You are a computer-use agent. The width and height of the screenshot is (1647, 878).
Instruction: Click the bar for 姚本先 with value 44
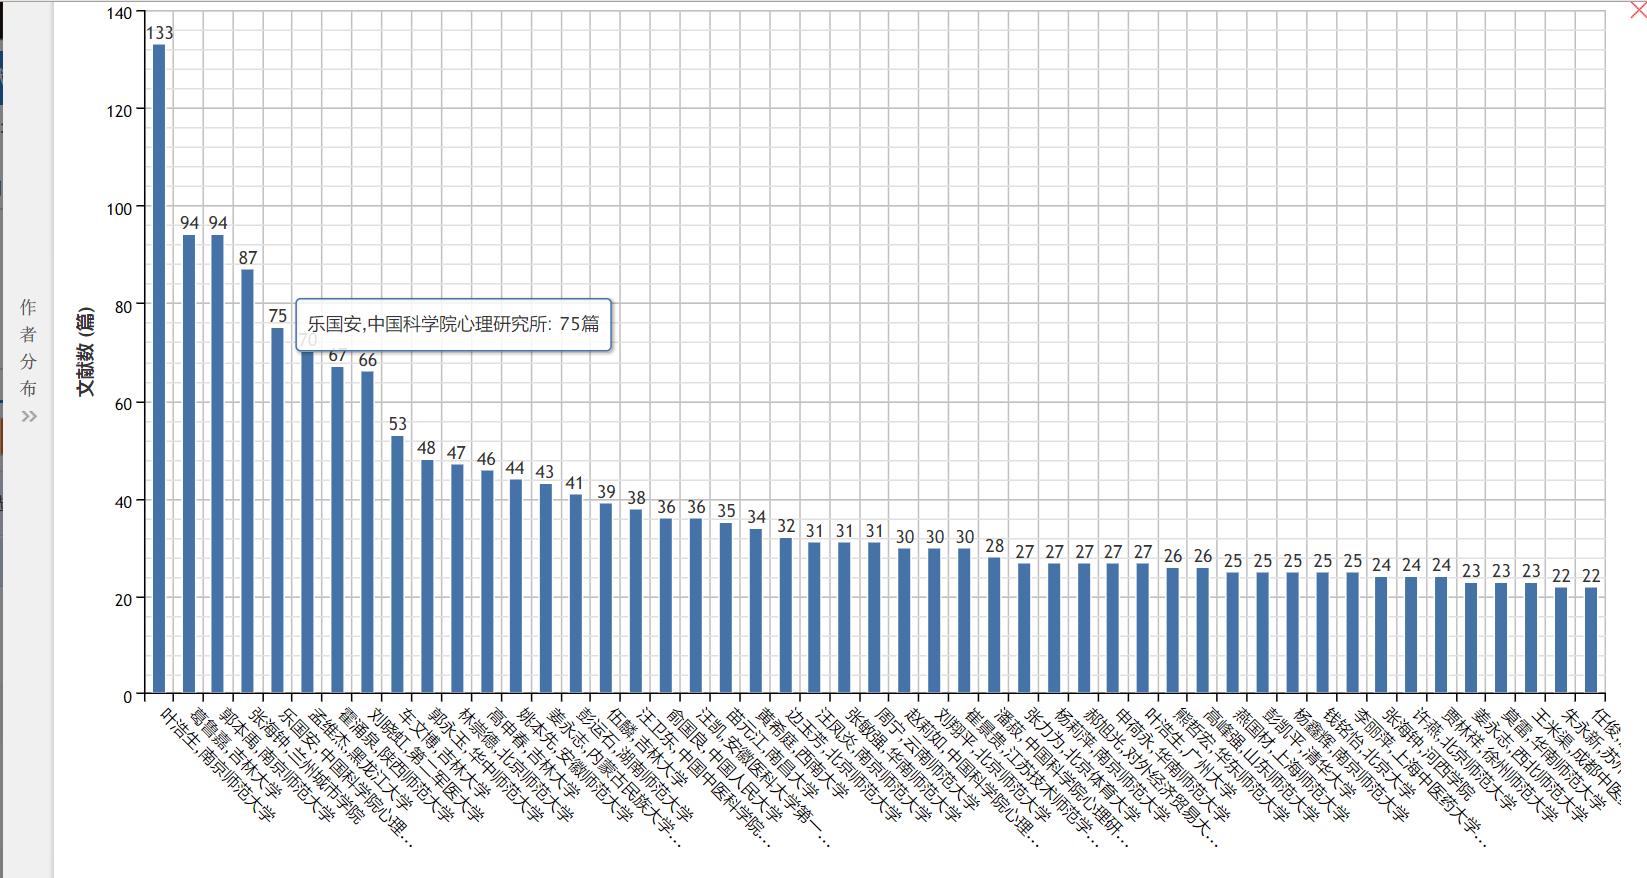point(516,586)
